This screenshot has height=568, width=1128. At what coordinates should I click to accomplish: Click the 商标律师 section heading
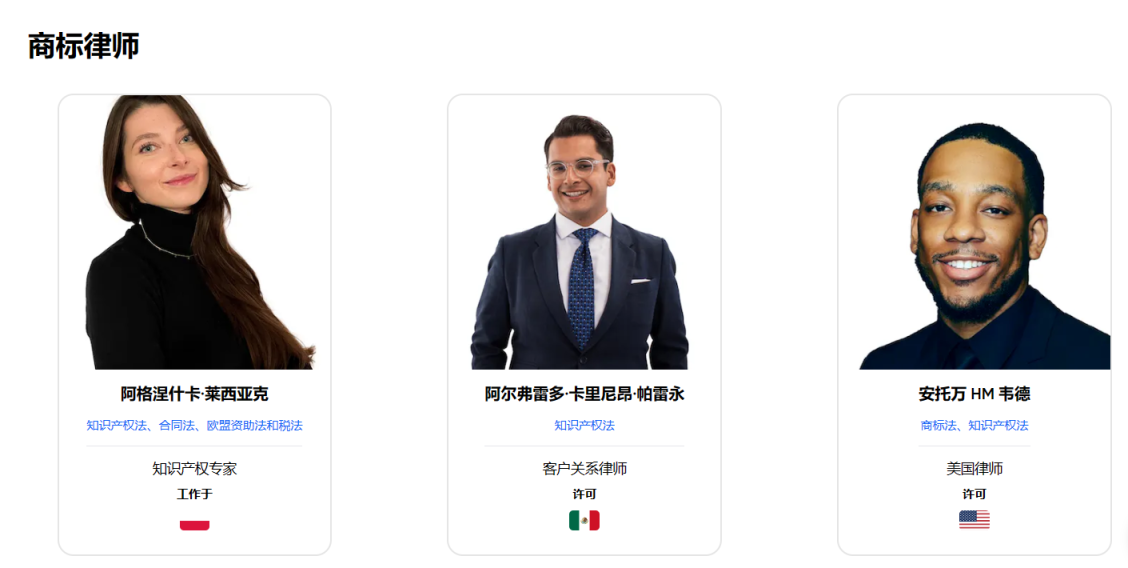[83, 46]
